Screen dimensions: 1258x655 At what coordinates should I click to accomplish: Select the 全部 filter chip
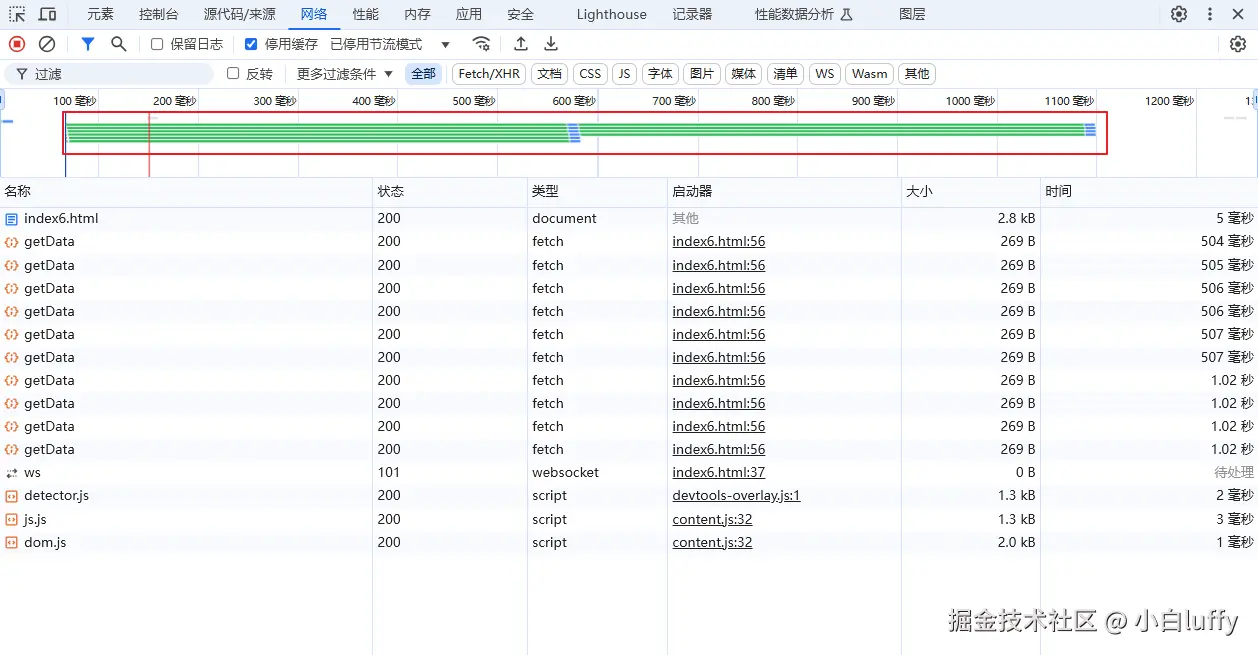pos(424,74)
